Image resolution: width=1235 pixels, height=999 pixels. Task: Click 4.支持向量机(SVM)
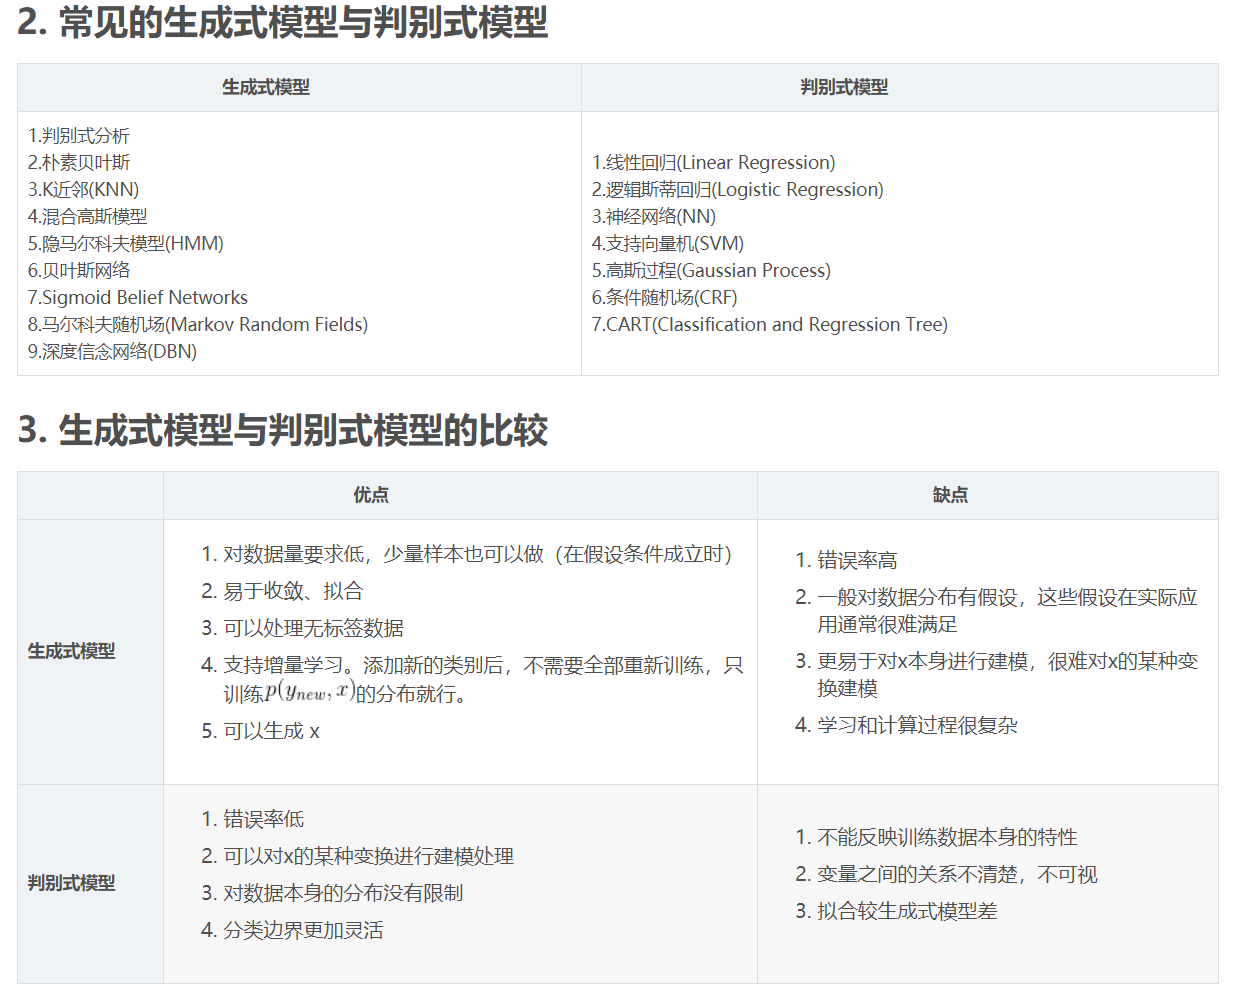click(x=668, y=243)
